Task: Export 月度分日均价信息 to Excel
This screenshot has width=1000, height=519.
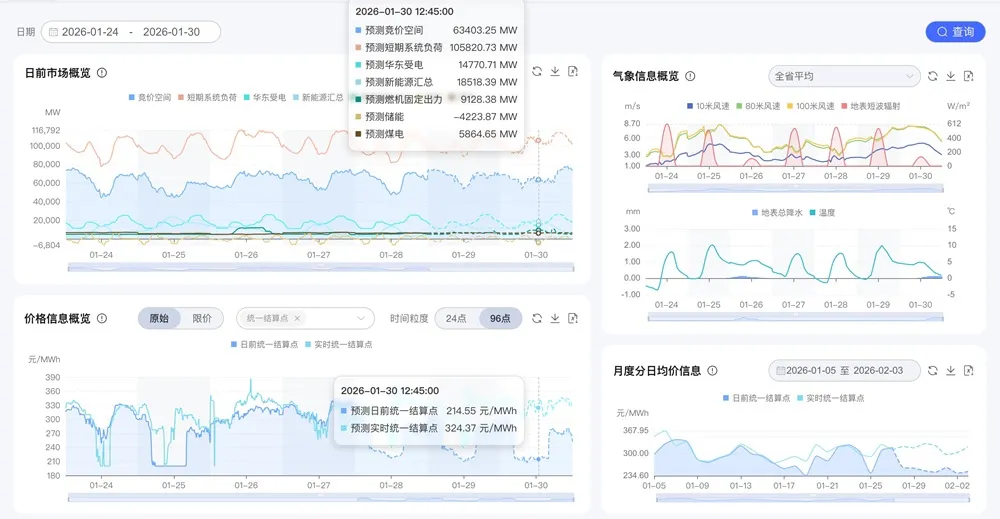Action: (x=969, y=370)
